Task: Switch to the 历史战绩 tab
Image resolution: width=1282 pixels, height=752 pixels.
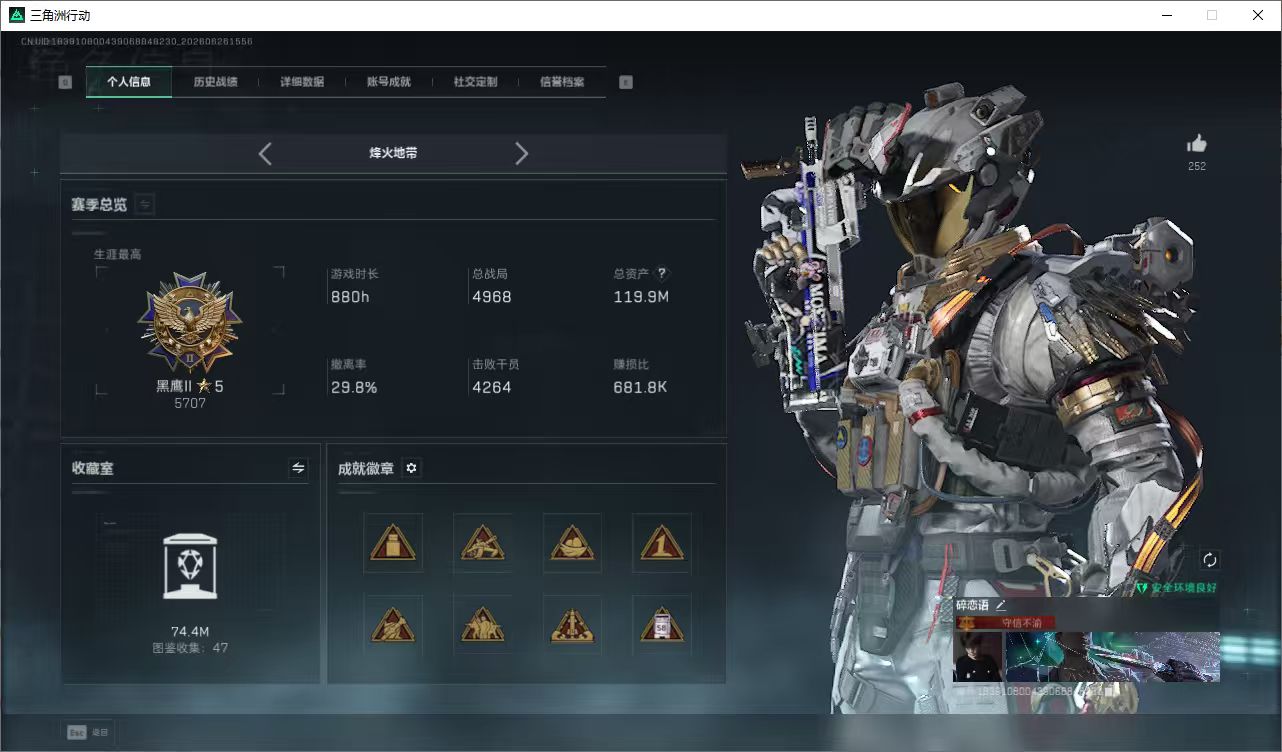Action: pos(215,82)
